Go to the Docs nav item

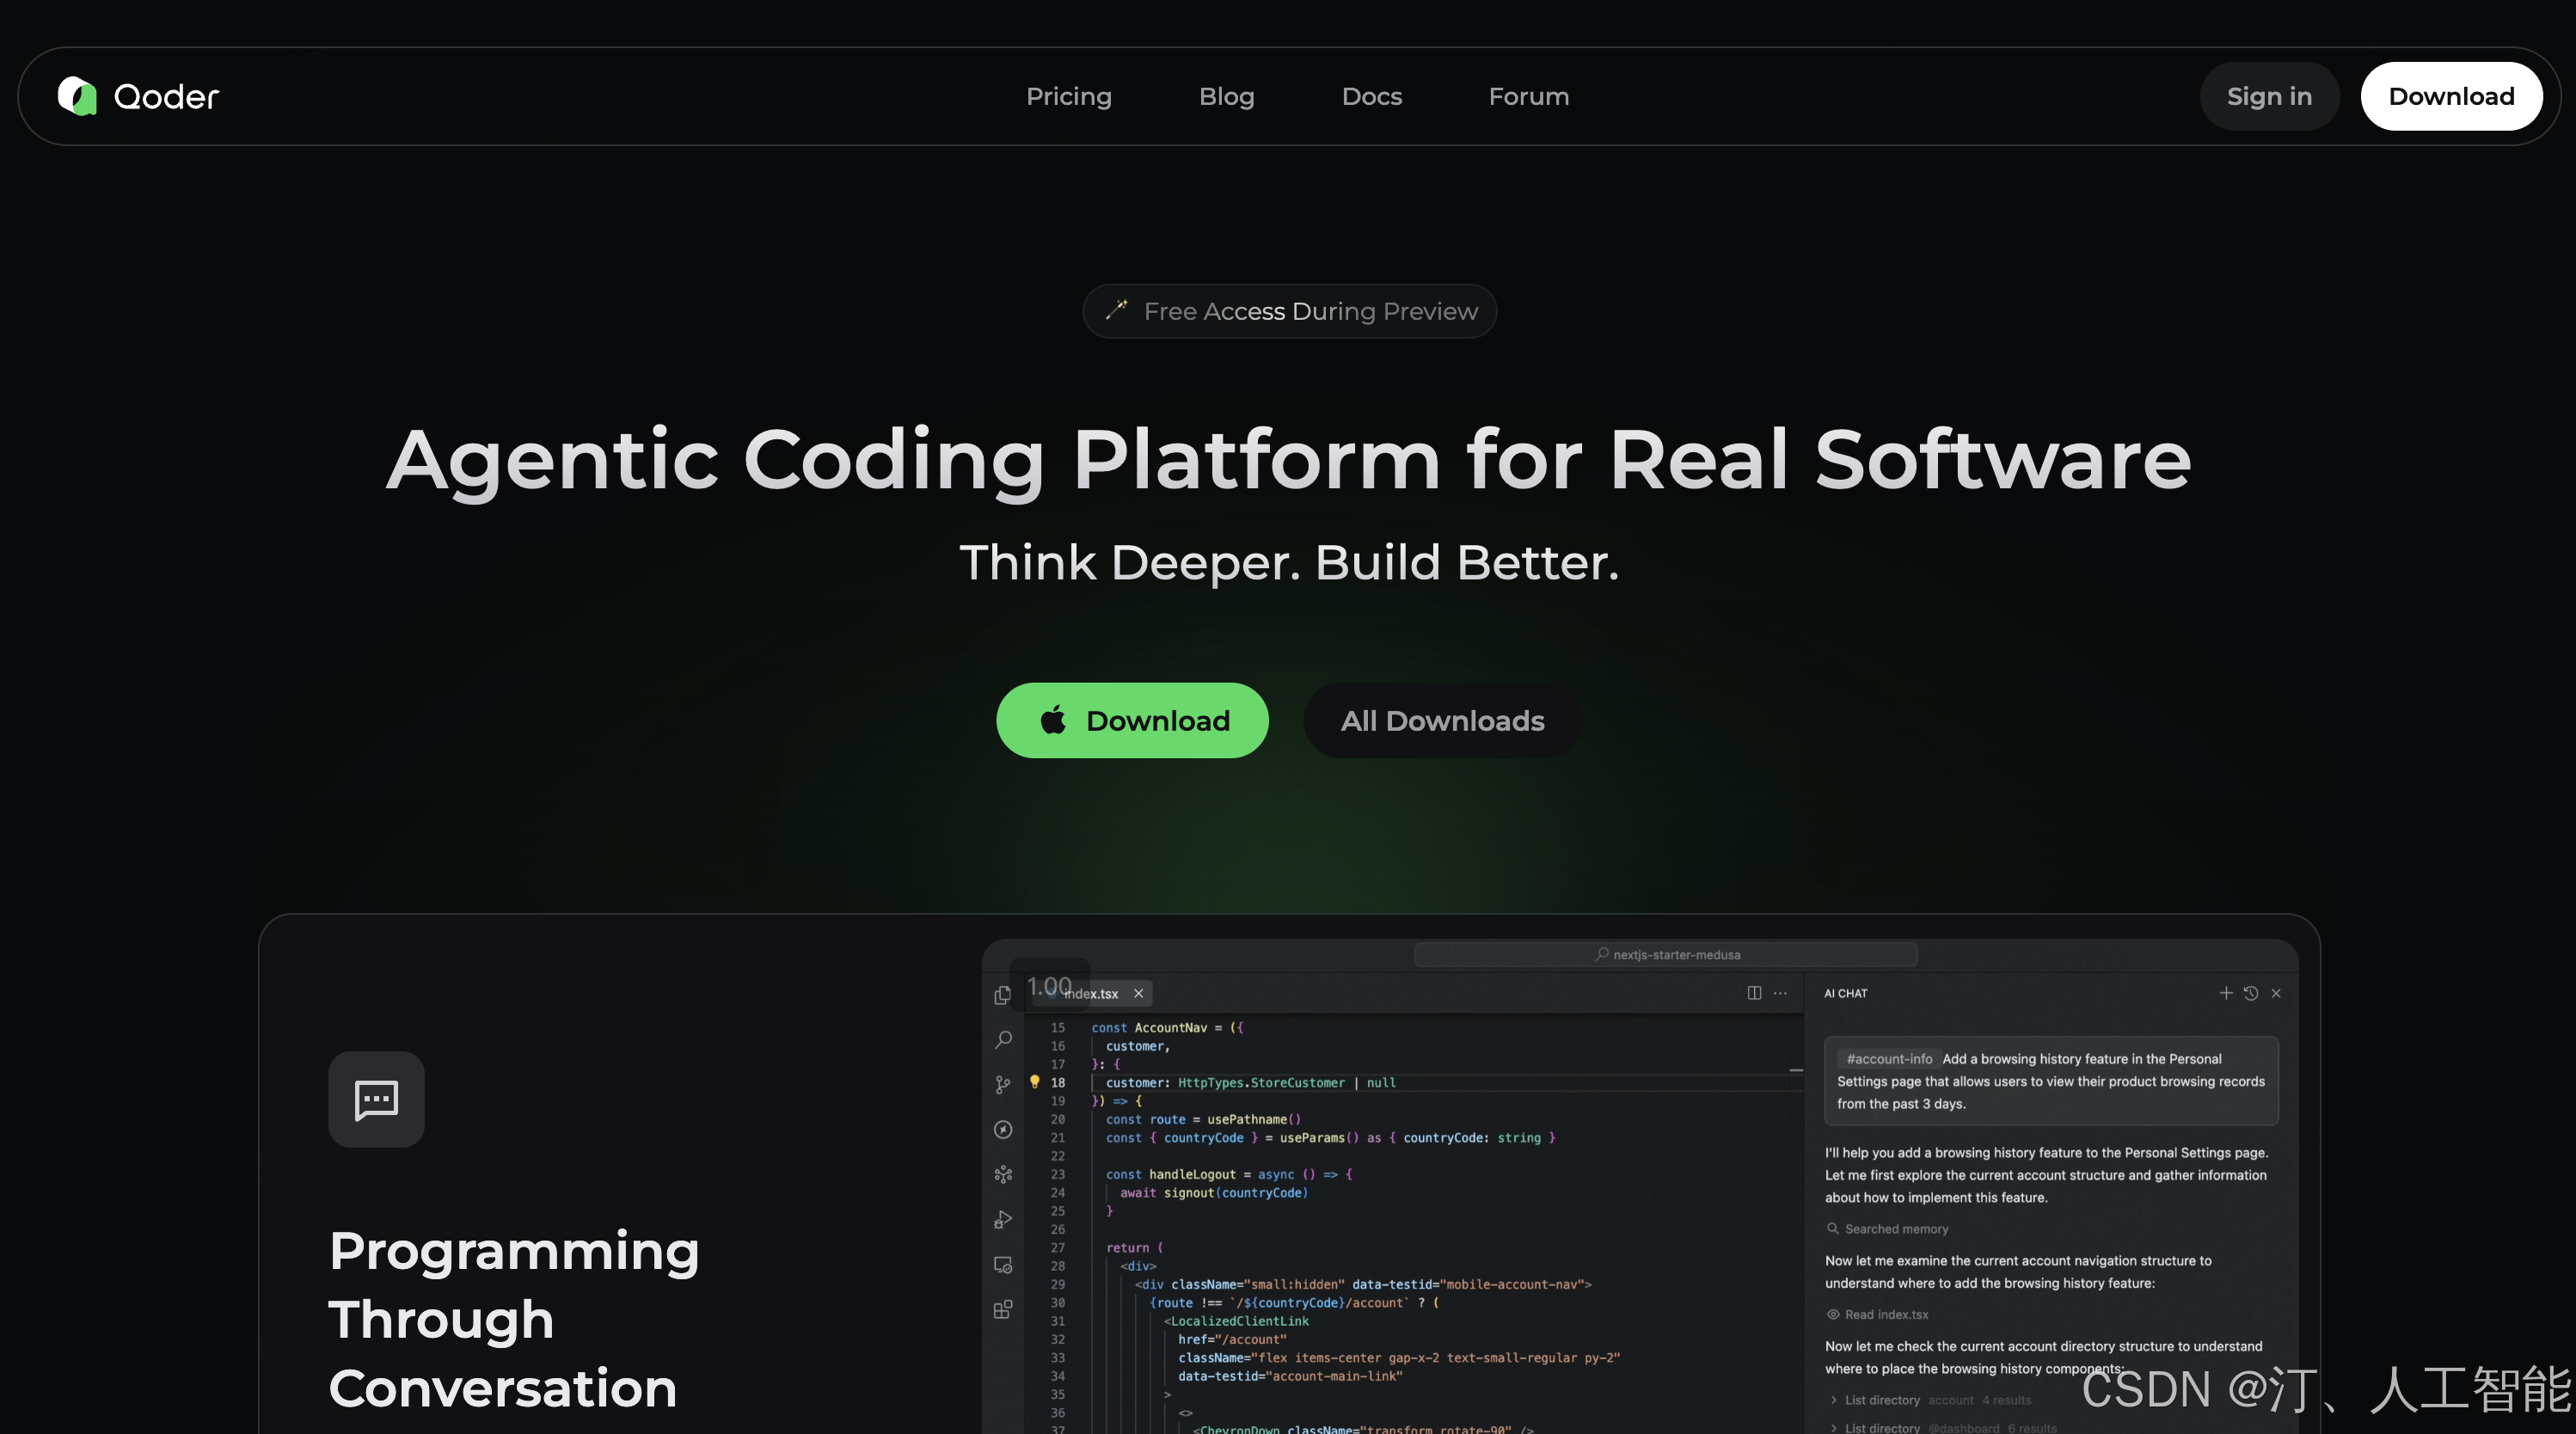pyautogui.click(x=1371, y=96)
